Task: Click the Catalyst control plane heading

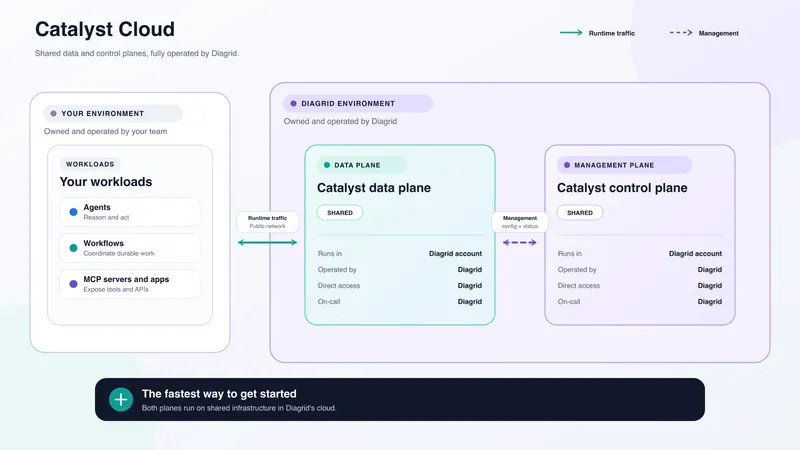Action: tap(622, 188)
